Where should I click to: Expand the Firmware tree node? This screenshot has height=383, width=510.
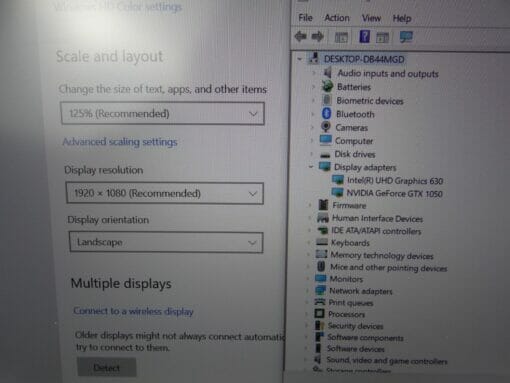pyautogui.click(x=310, y=205)
